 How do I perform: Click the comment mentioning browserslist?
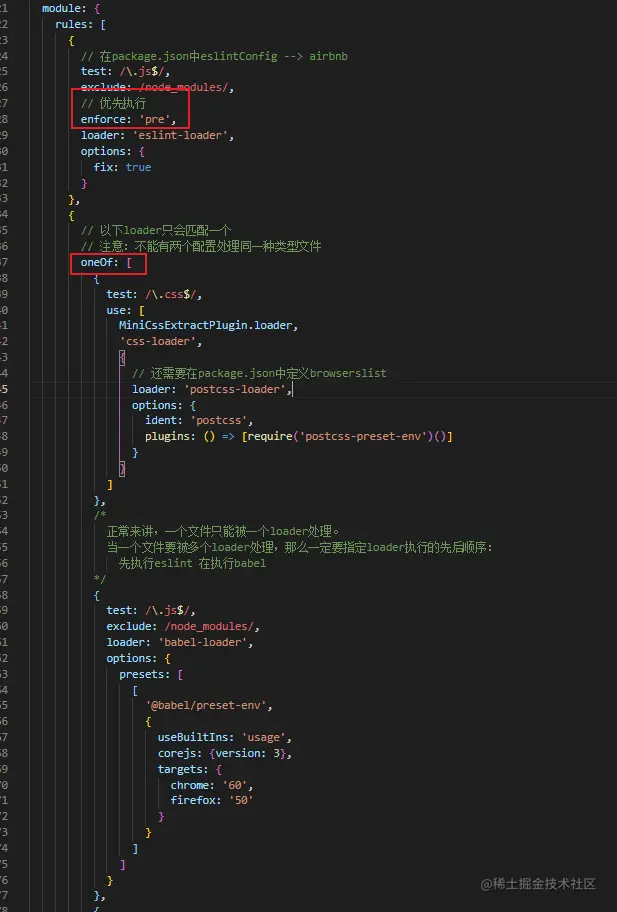pos(259,373)
